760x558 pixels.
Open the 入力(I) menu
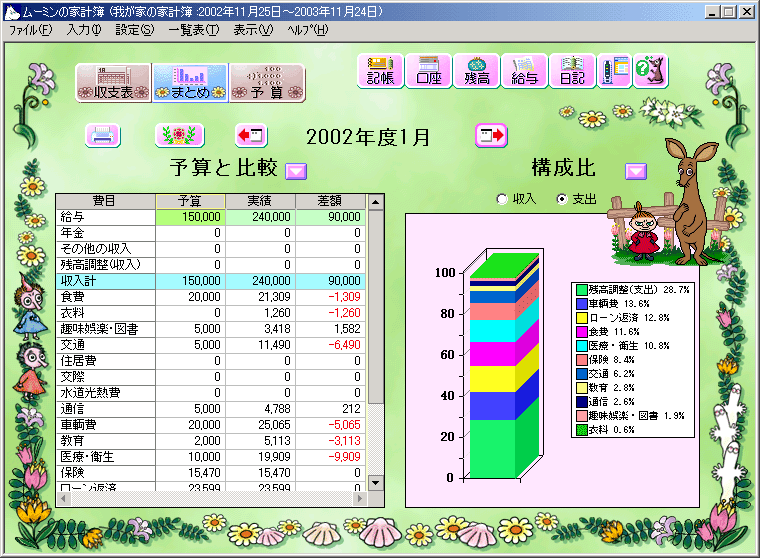(x=84, y=30)
